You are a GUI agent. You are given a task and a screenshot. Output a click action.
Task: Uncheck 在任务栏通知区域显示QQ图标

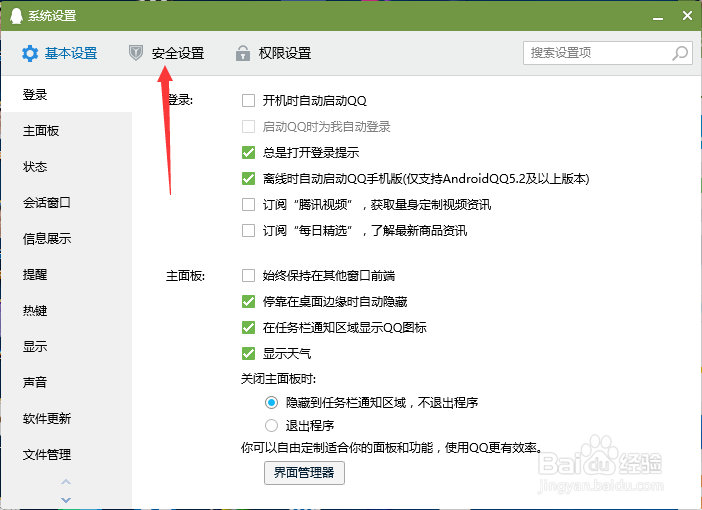248,327
